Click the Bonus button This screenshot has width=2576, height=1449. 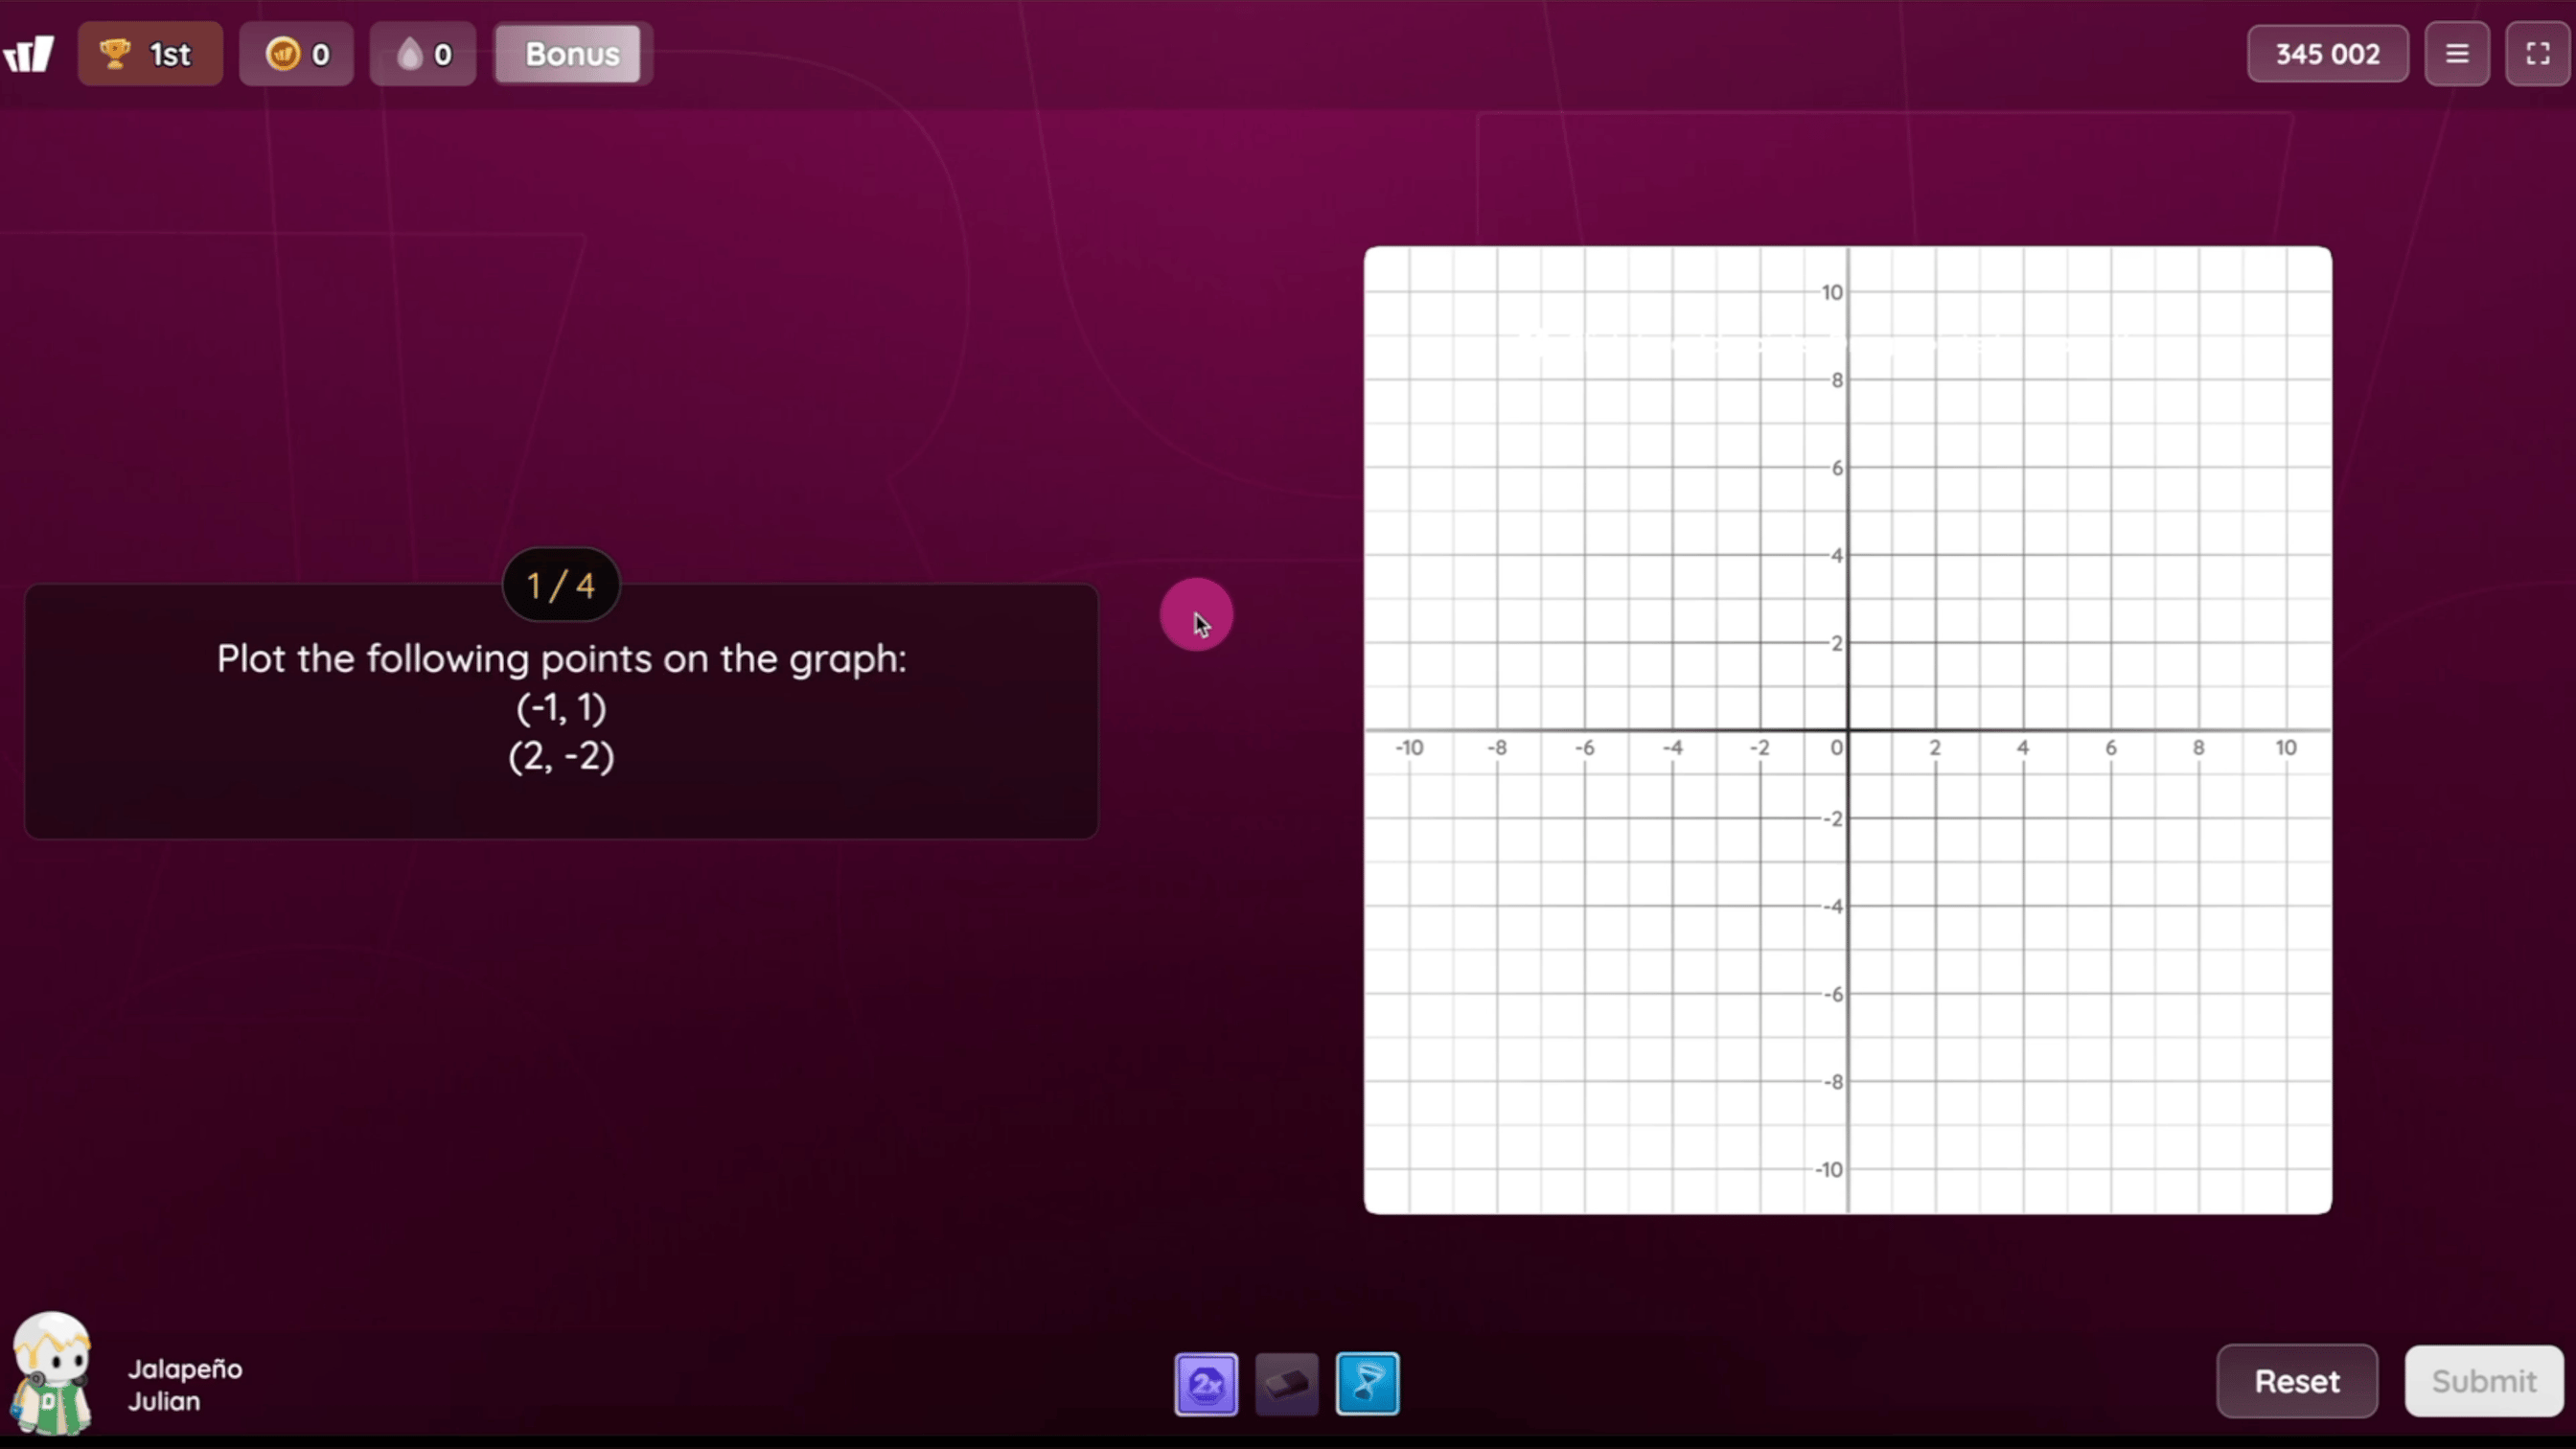tap(572, 54)
